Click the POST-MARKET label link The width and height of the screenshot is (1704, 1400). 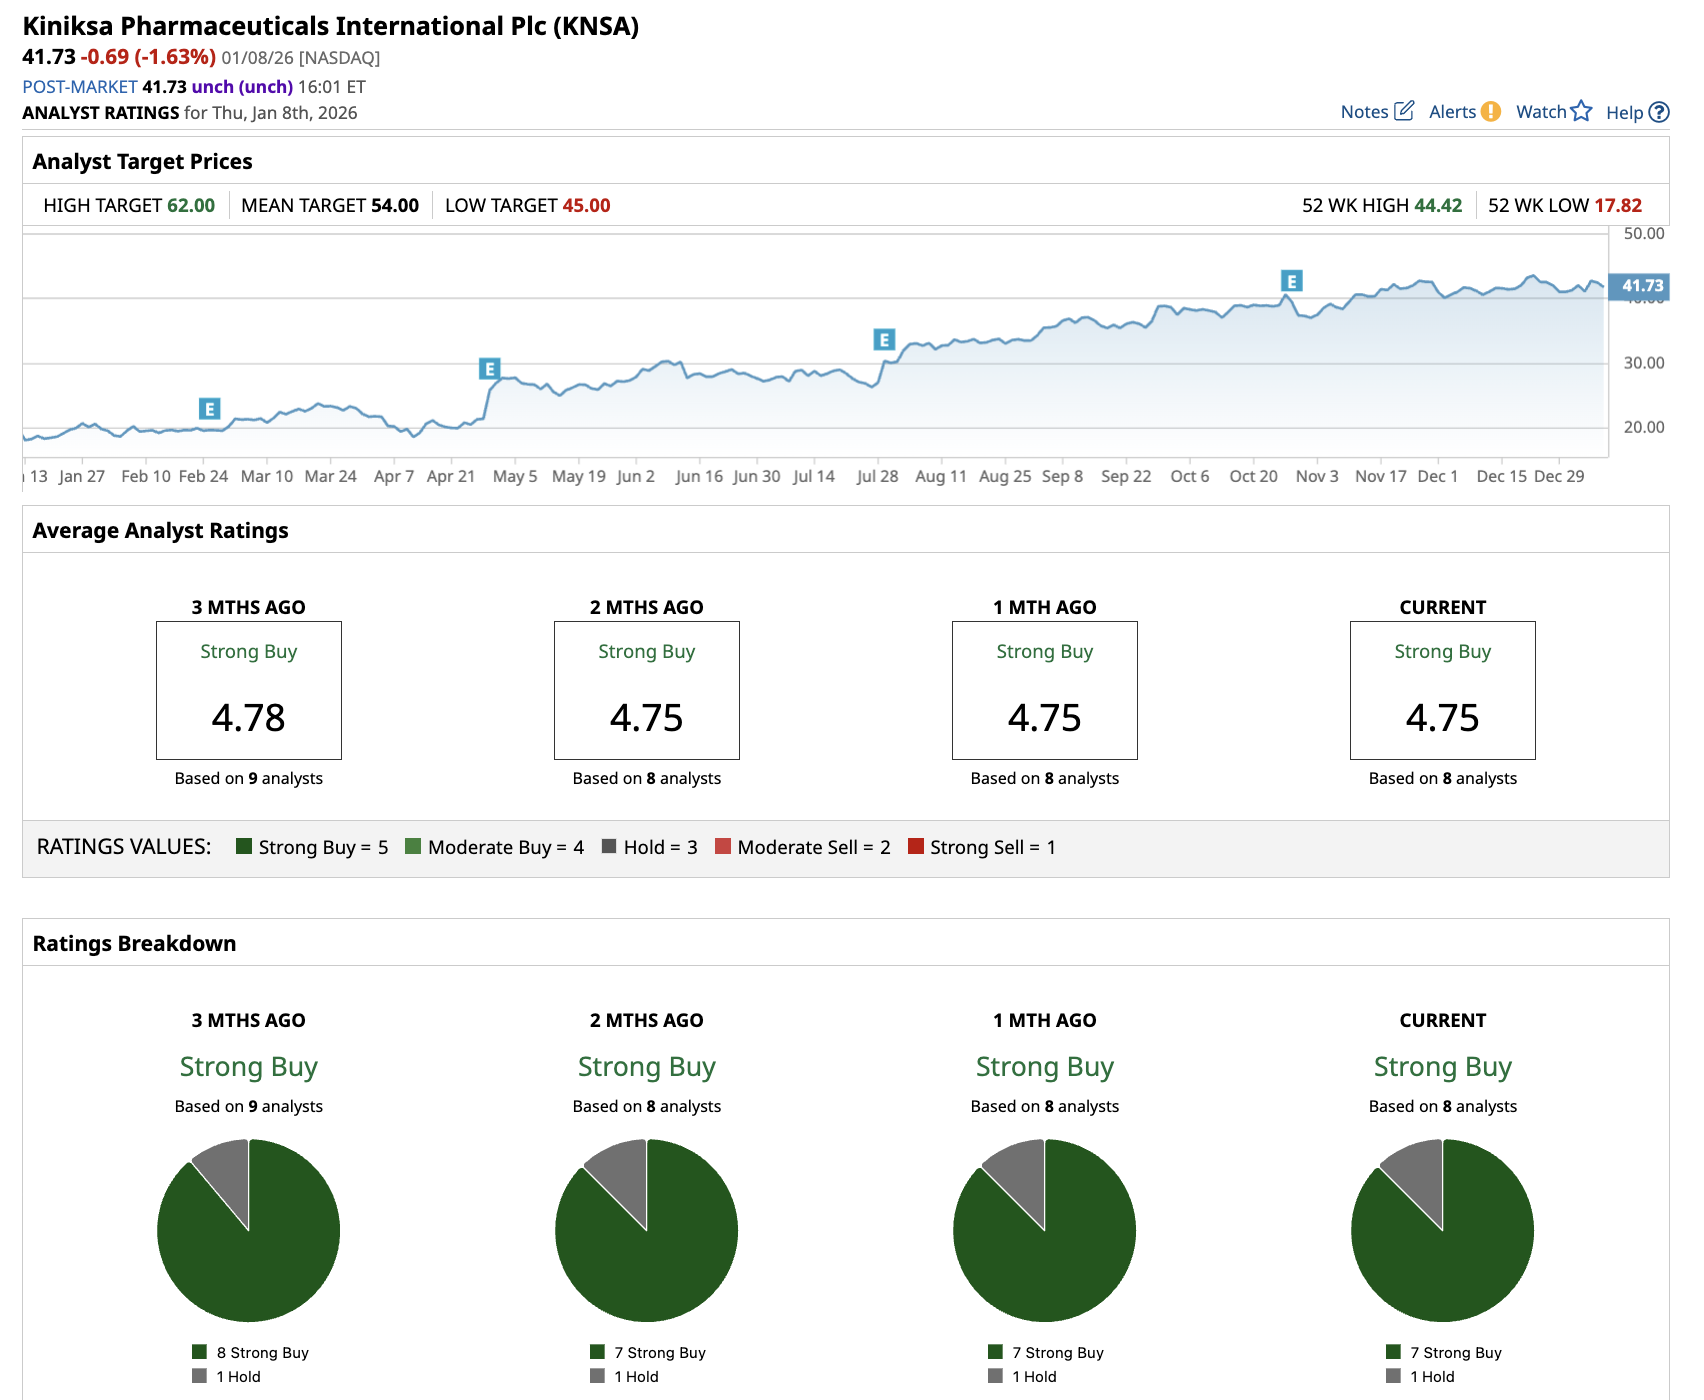80,87
